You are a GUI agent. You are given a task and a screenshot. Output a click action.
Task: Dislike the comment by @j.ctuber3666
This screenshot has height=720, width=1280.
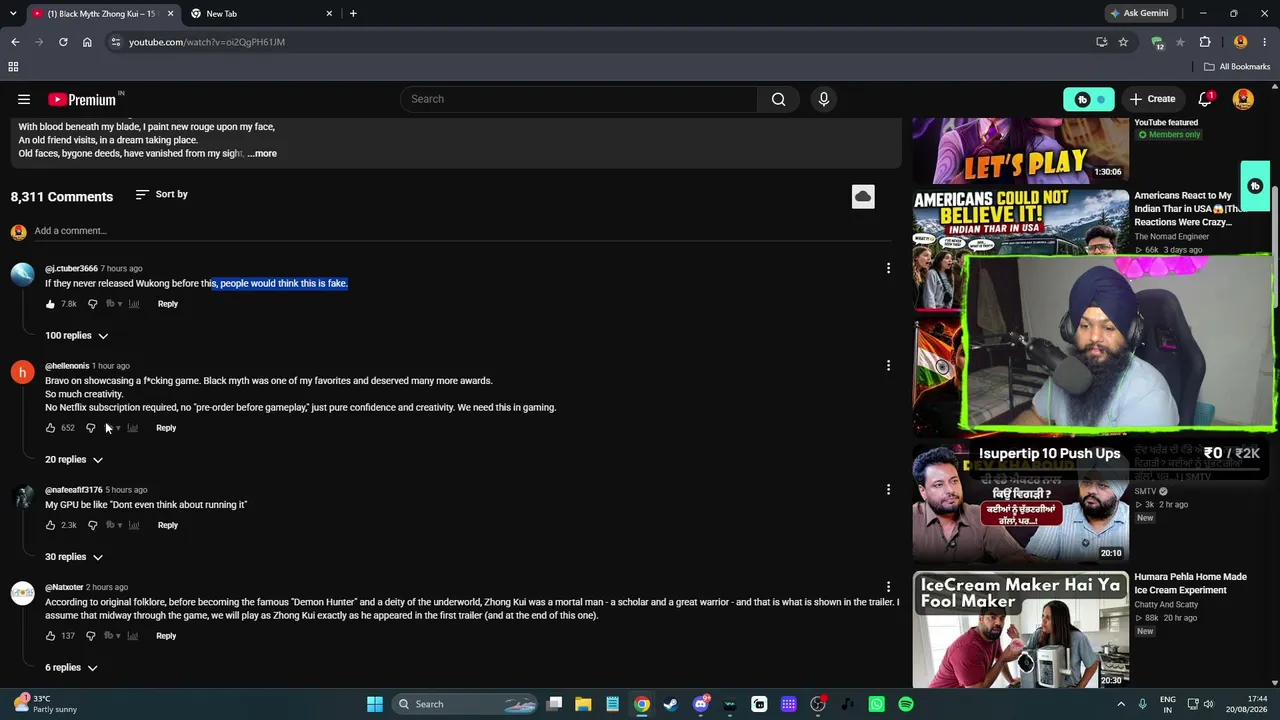[92, 304]
